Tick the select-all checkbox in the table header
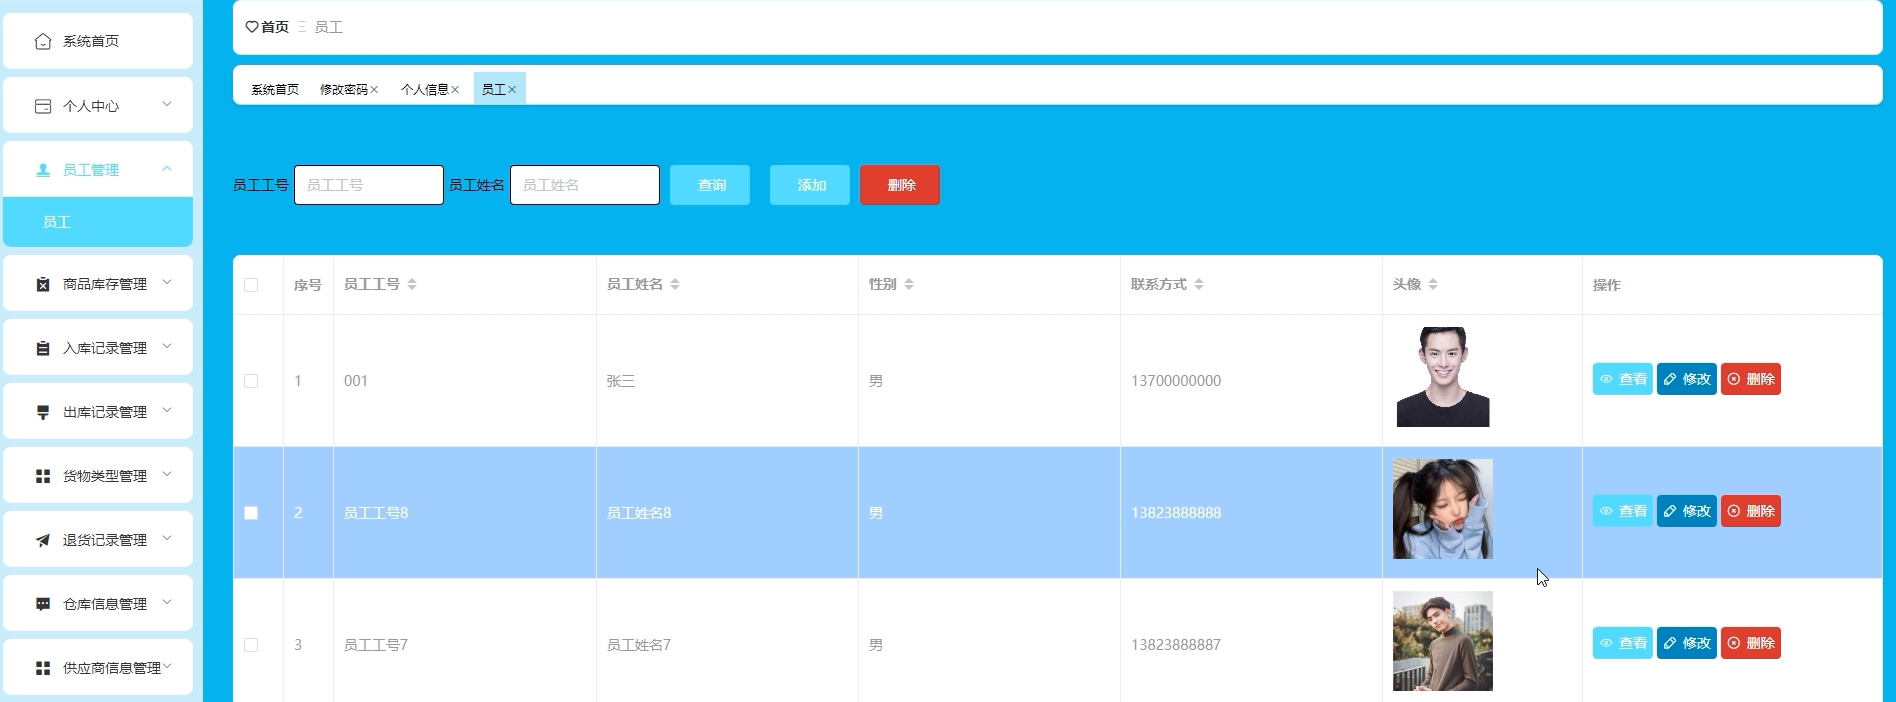The height and width of the screenshot is (702, 1896). click(251, 285)
